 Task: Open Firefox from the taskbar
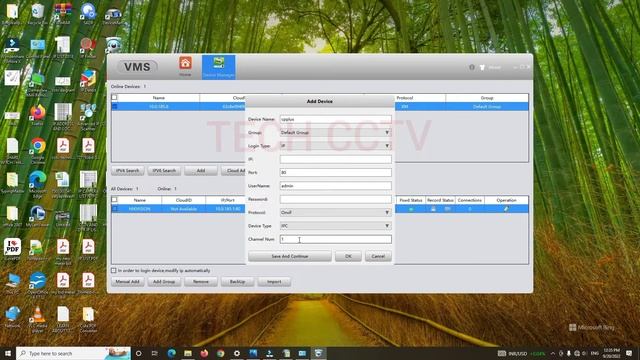point(204,353)
